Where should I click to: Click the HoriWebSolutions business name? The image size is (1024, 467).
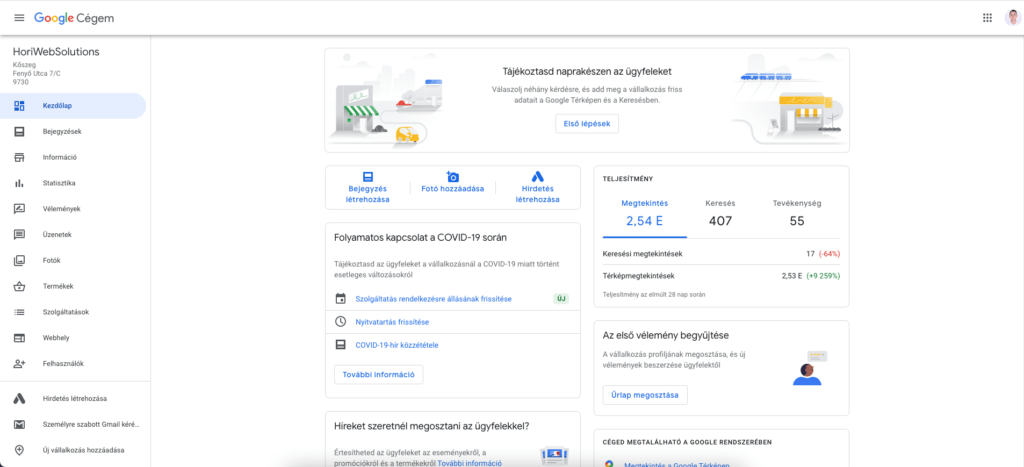(x=56, y=52)
